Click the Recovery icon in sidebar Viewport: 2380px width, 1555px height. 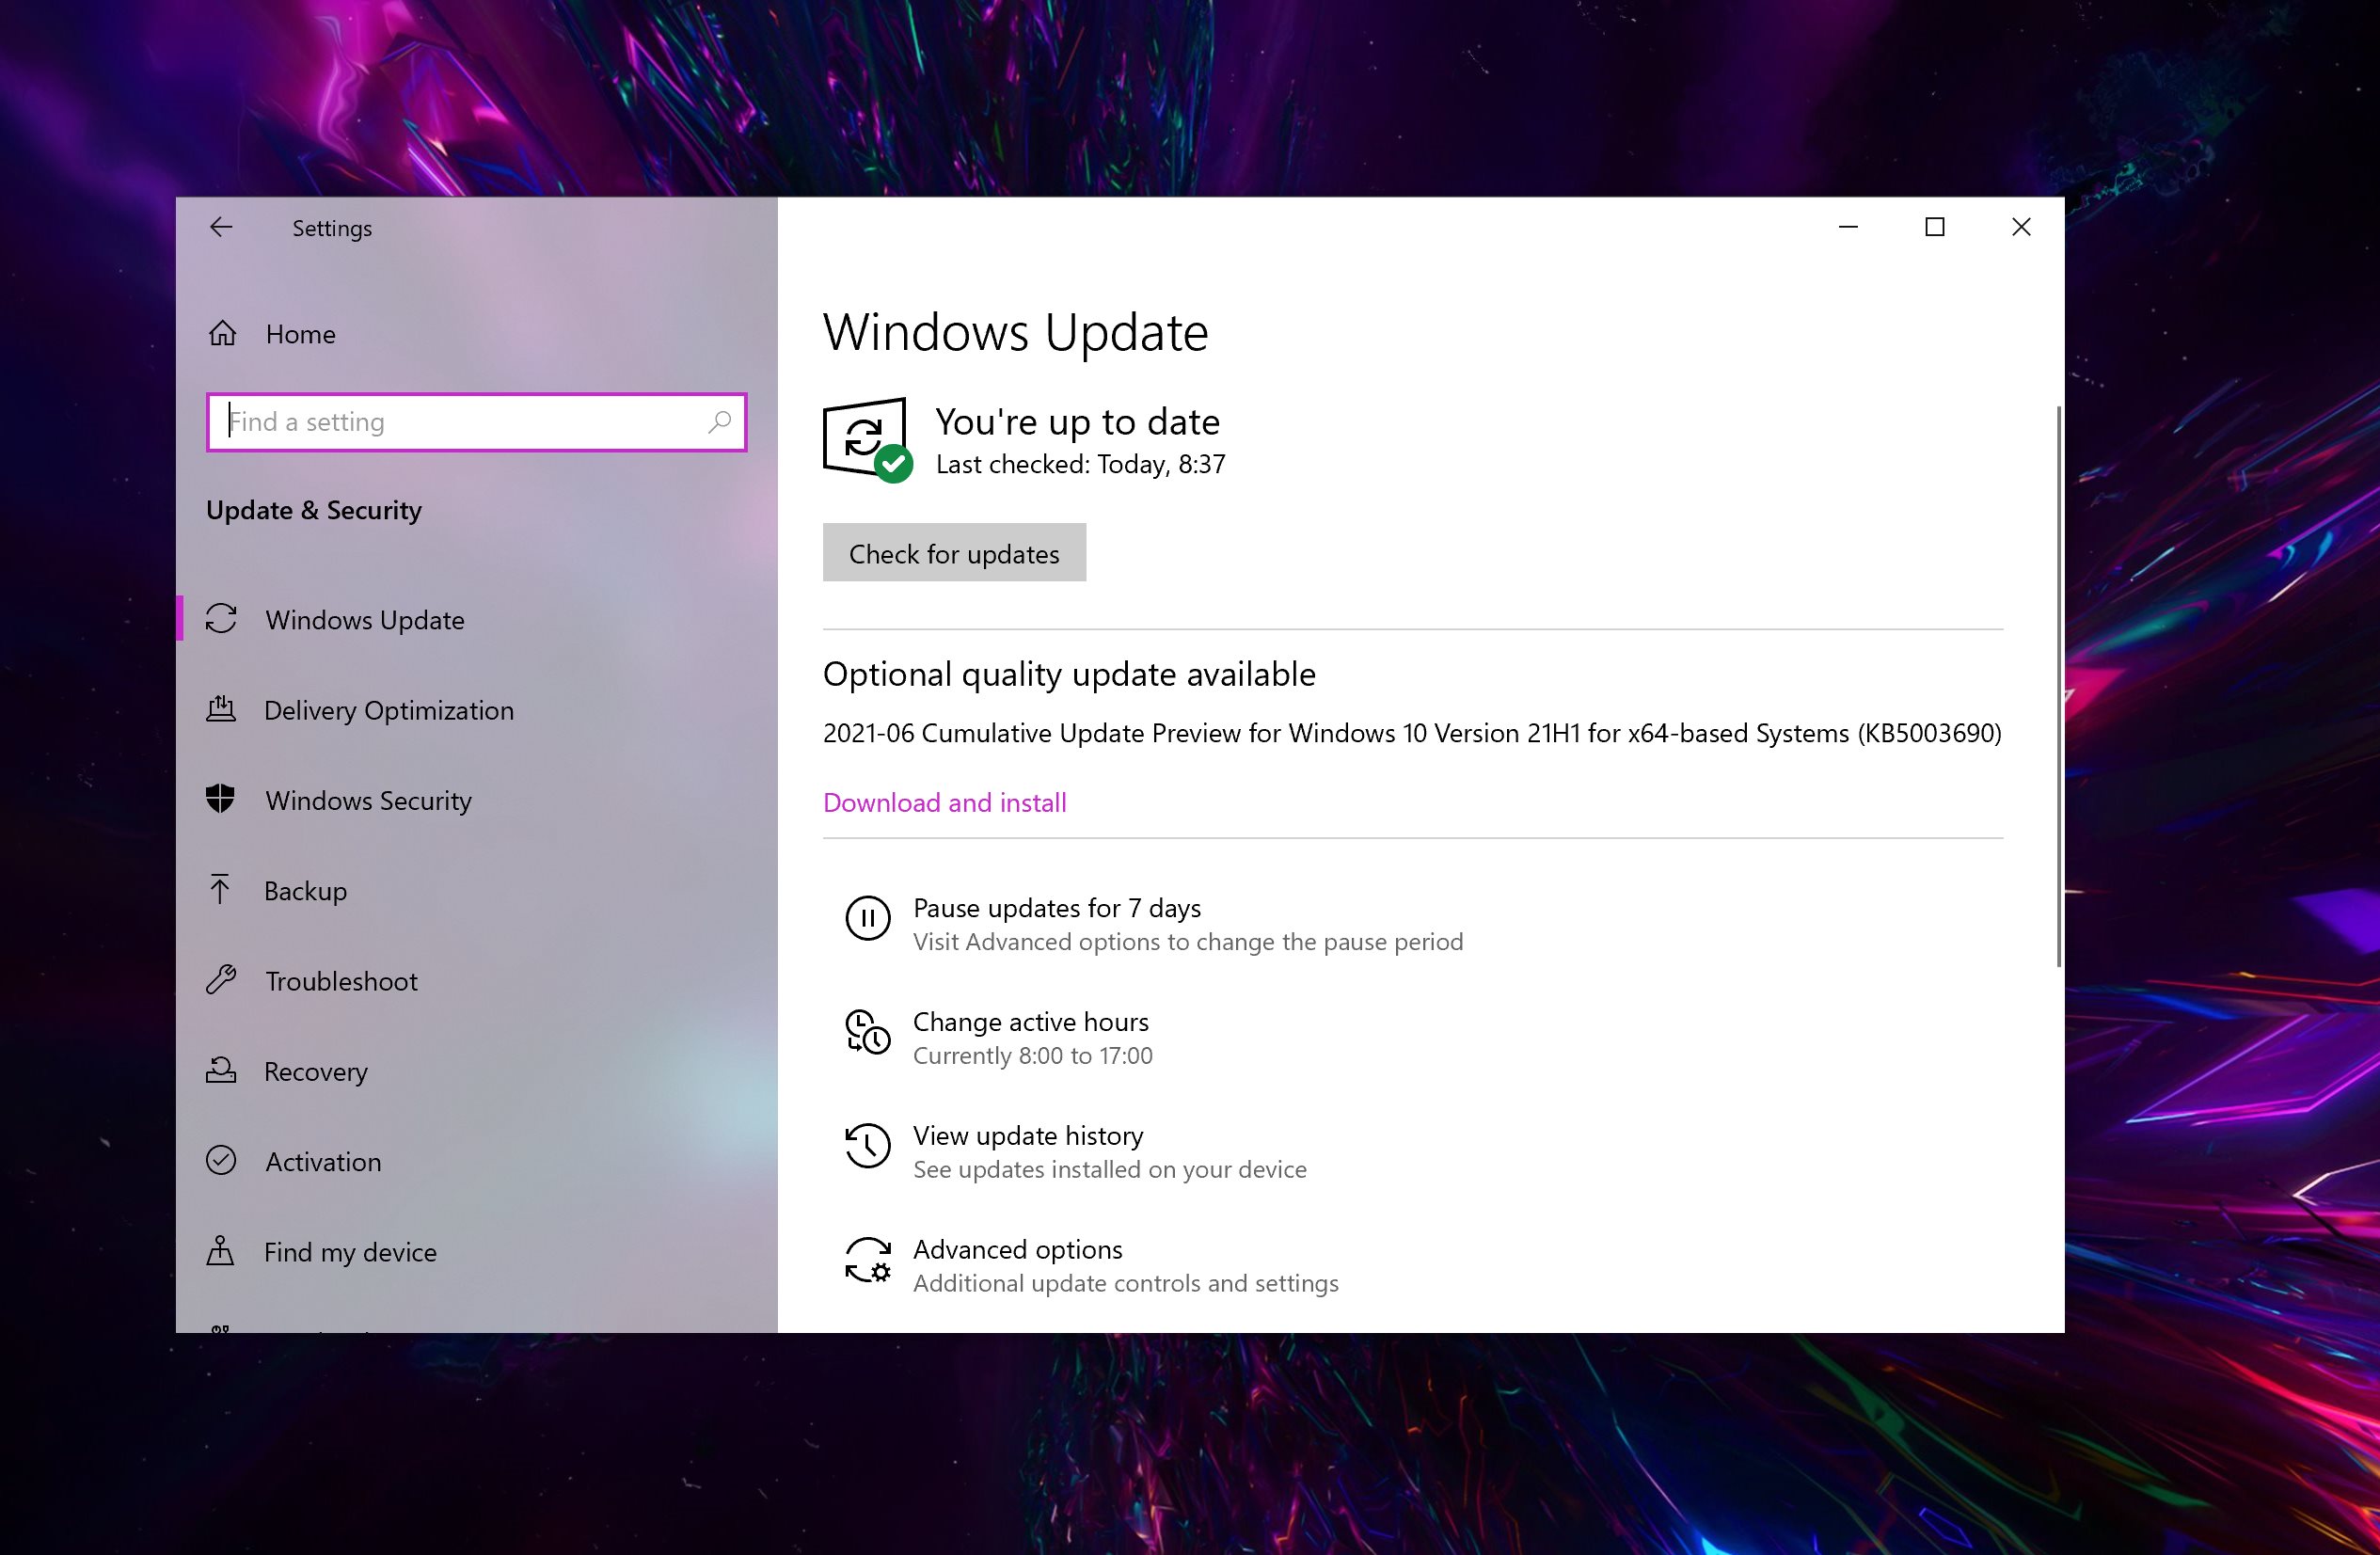221,1070
